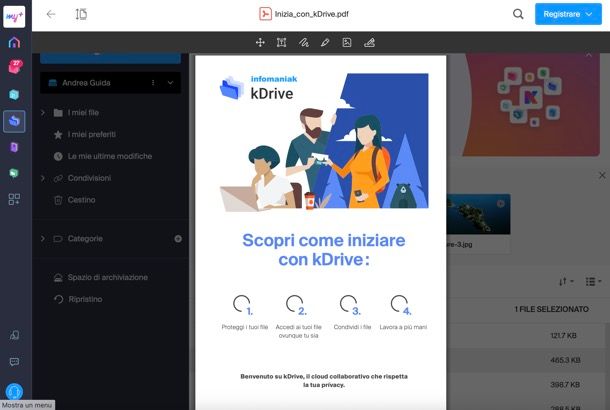Viewport: 610px width, 410px height.
Task: Select the signature scribble tool
Action: [x=303, y=42]
